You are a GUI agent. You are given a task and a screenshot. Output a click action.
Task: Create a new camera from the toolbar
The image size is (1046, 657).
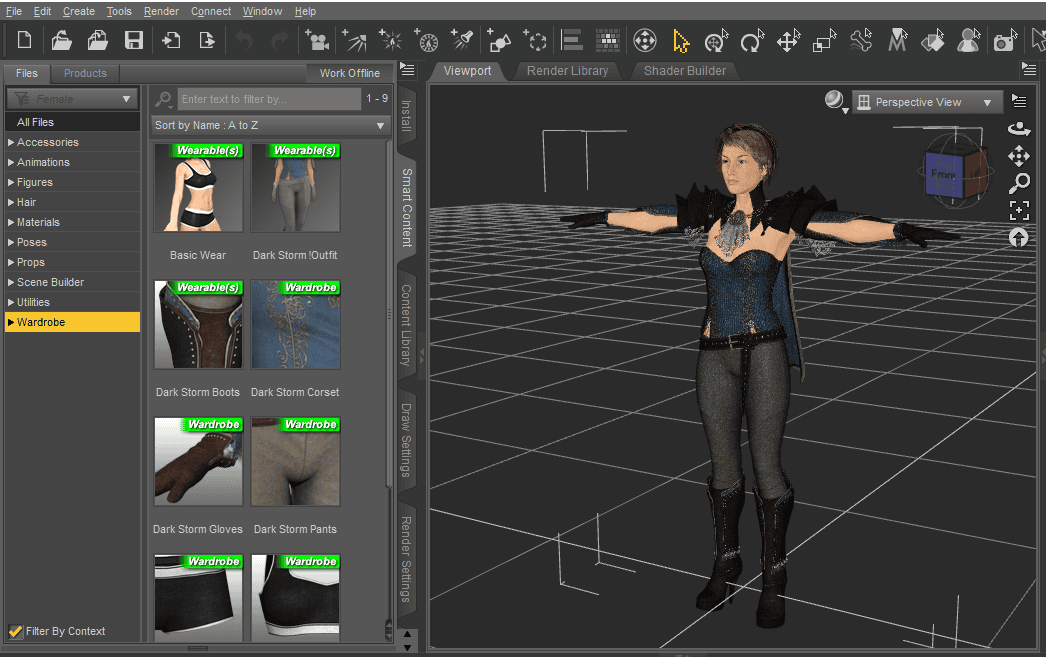point(318,41)
